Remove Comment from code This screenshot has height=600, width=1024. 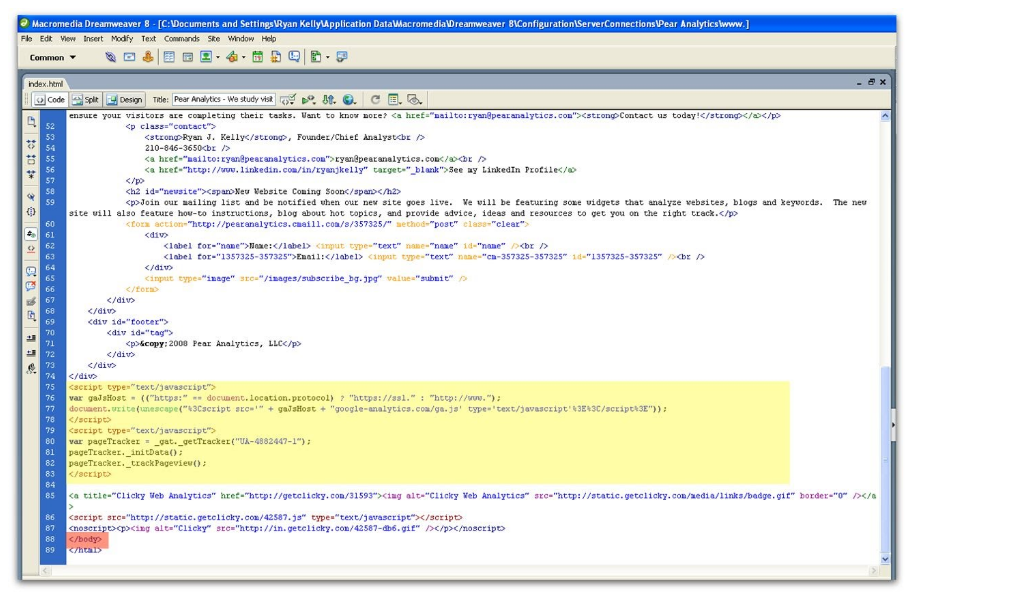(31, 286)
